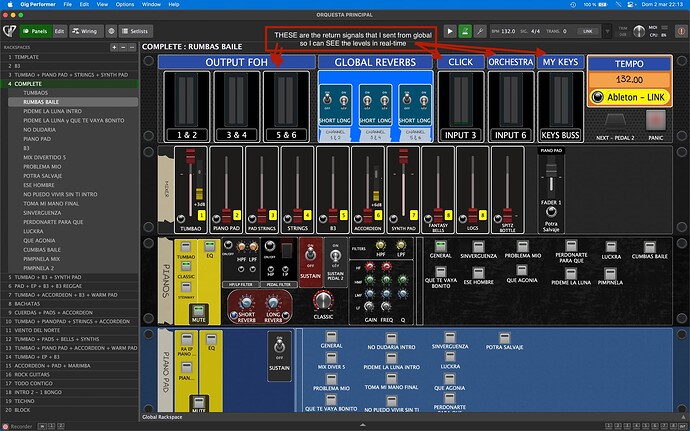Adjust the SYNTH PAD mixer fader
This screenshot has height=431, width=690.
click(x=403, y=156)
